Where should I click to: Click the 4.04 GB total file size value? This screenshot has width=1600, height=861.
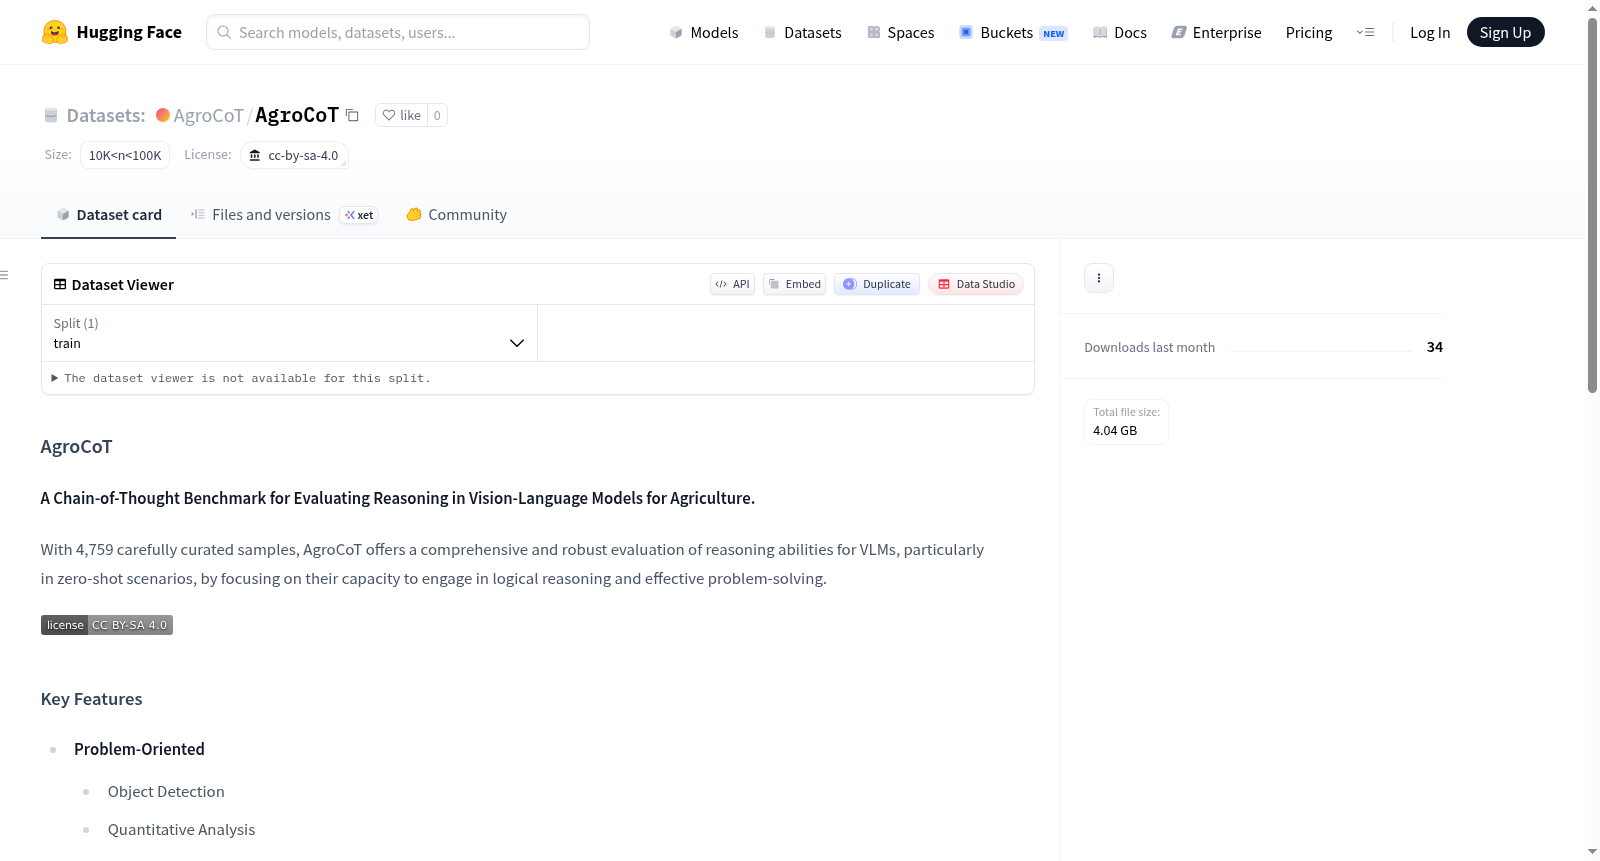click(1115, 431)
